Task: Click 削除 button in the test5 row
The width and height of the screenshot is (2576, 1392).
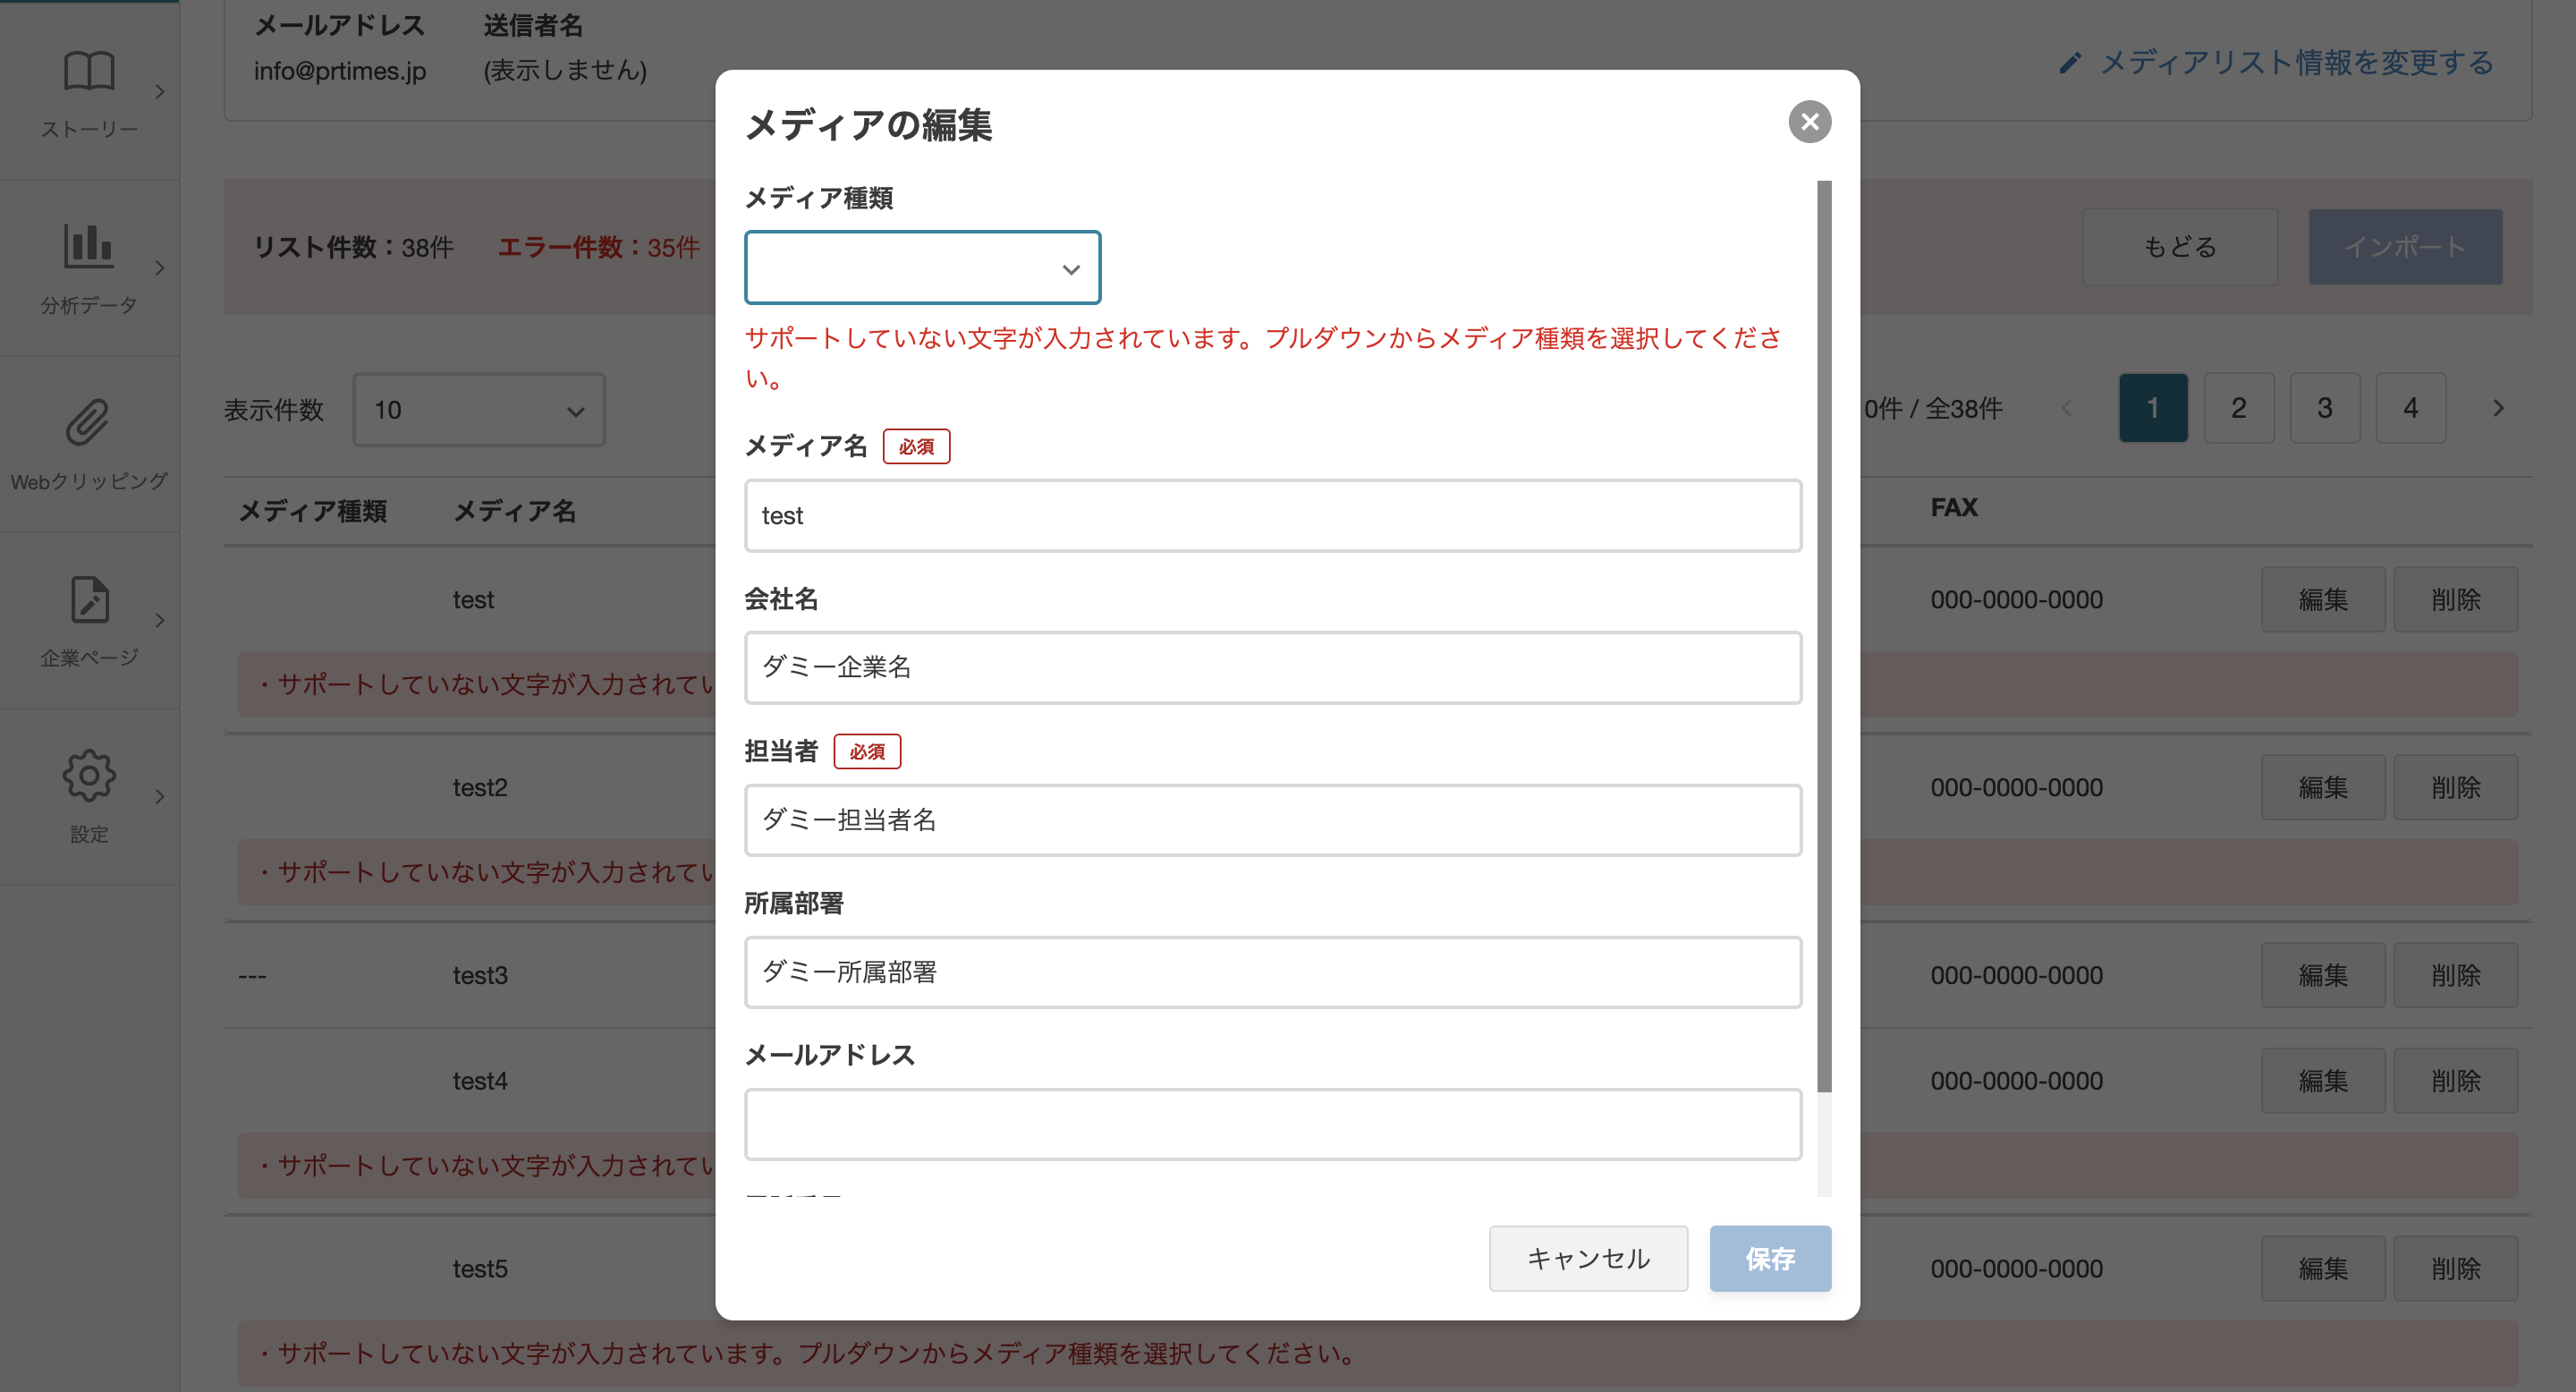Action: tap(2456, 1269)
